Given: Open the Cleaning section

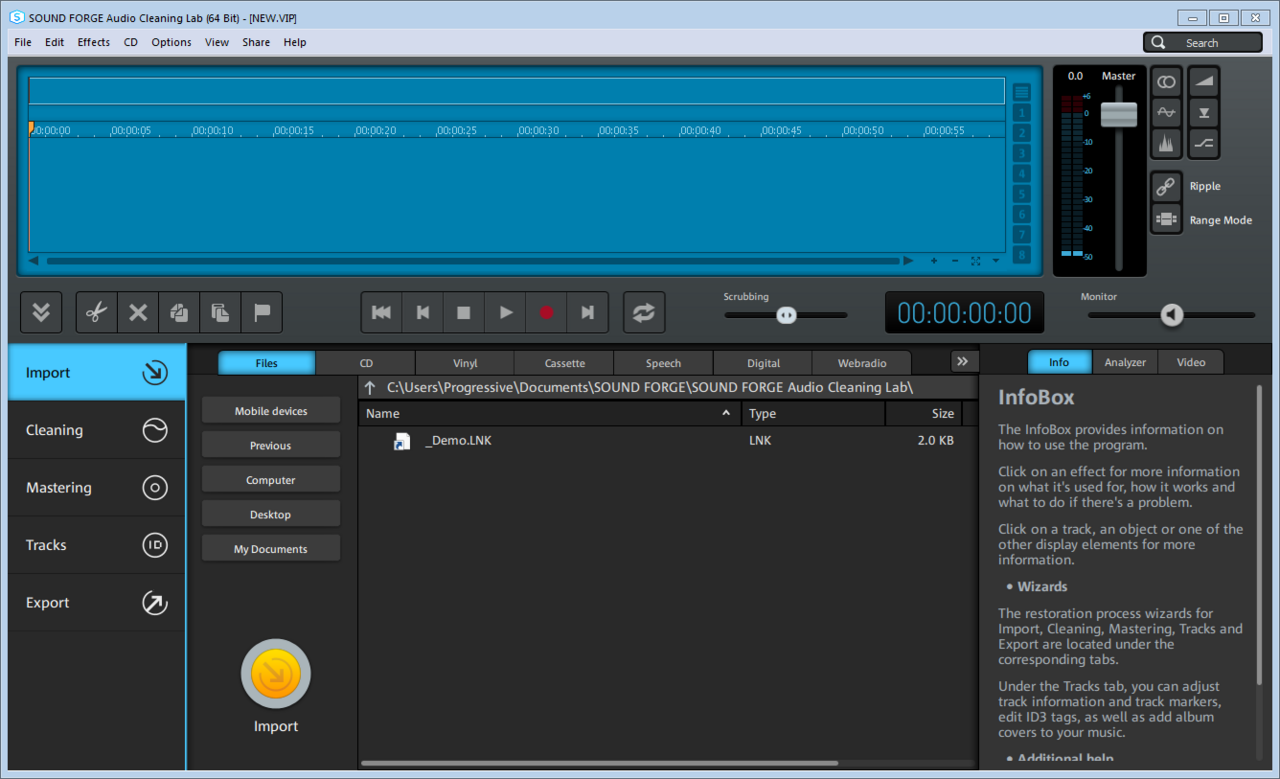Looking at the screenshot, I should coord(97,430).
